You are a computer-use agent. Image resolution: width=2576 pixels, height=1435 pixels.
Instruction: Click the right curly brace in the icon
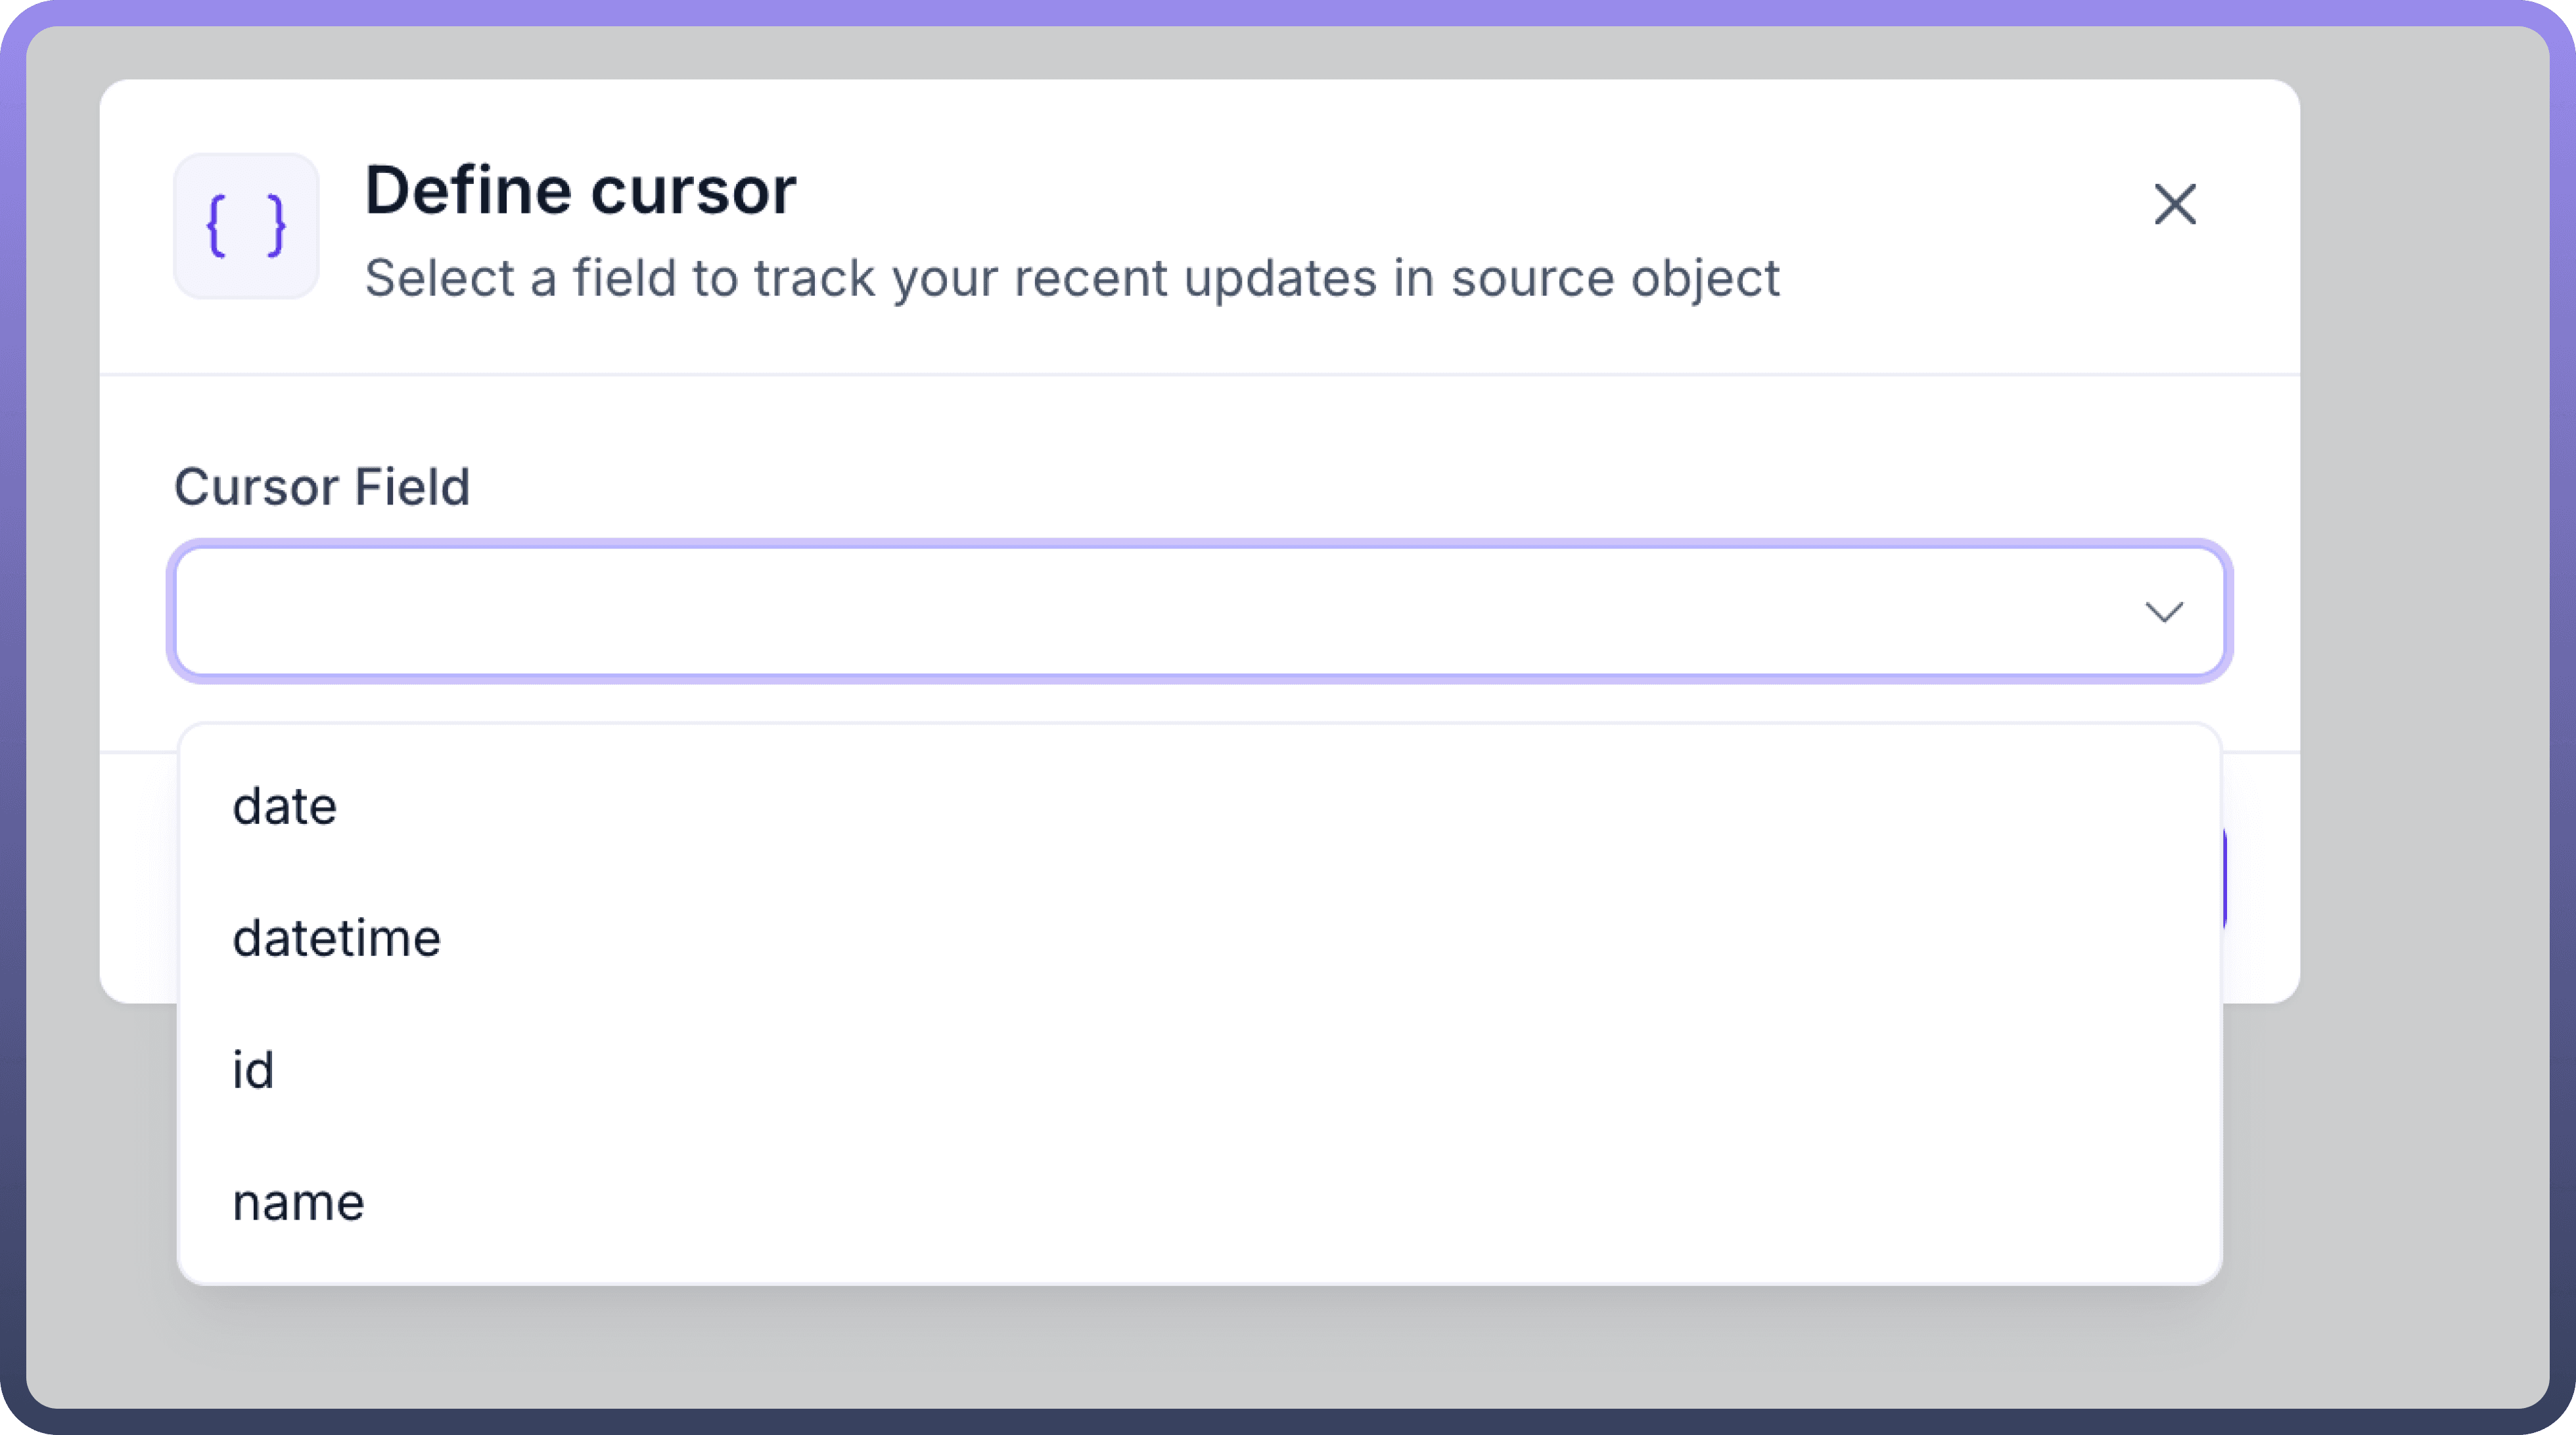pyautogui.click(x=277, y=226)
